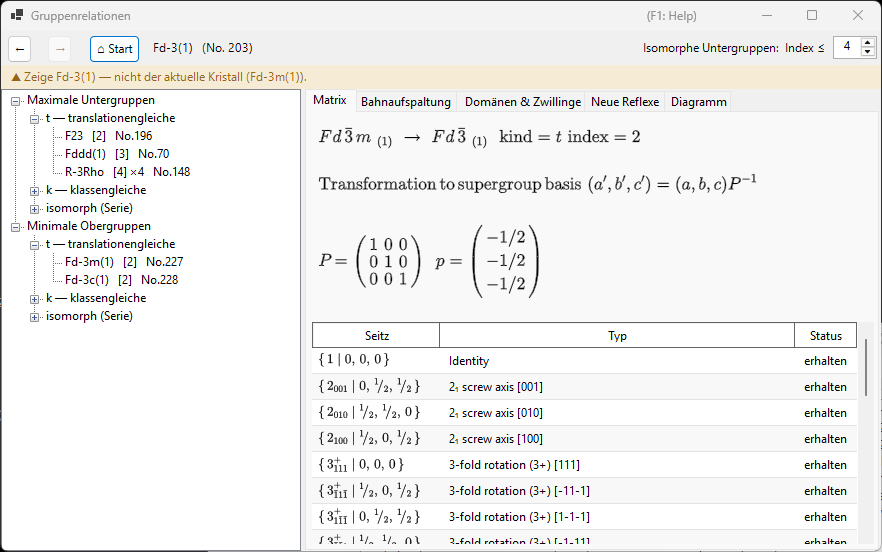
Task: Expand isomorph (Serie) under Maximale Untergruppen
Action: (35, 209)
